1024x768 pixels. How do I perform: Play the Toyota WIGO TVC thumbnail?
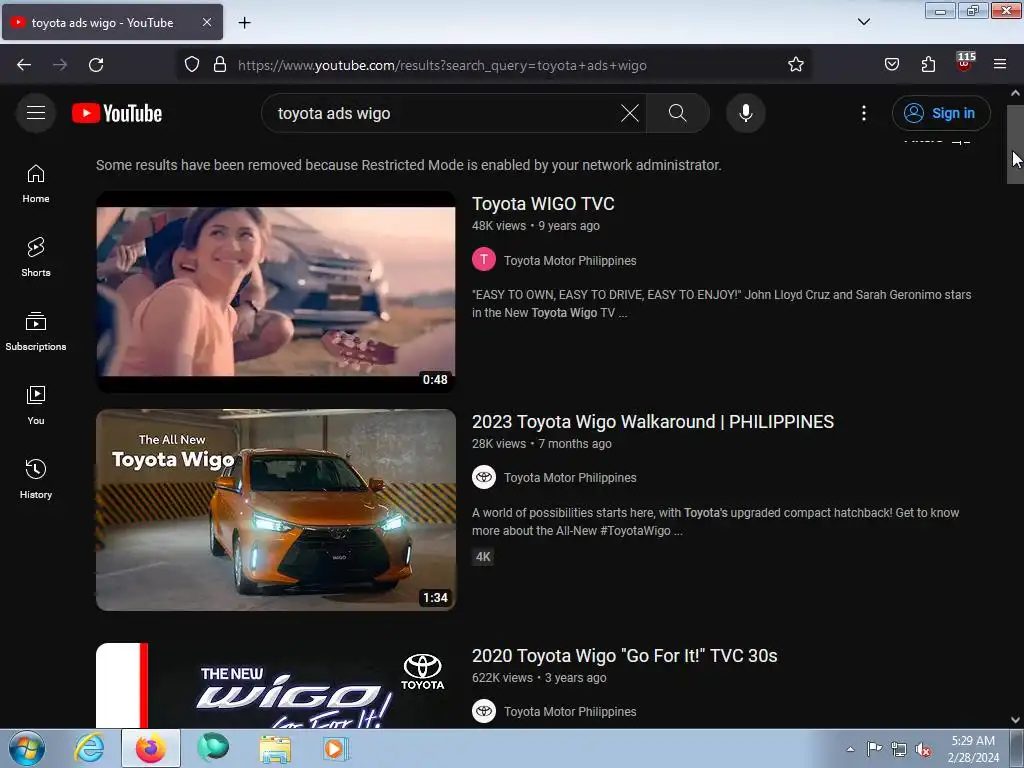coord(276,292)
